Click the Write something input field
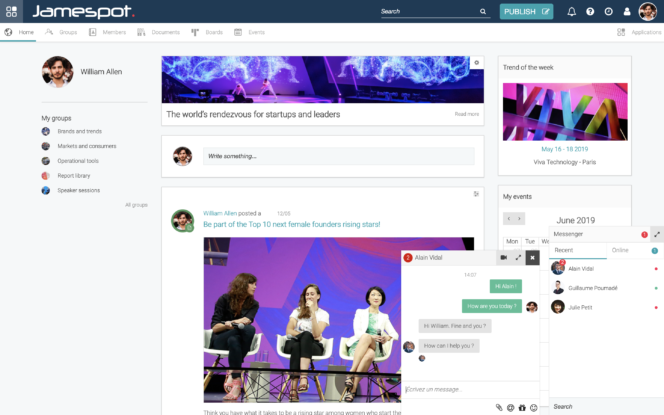Image resolution: width=664 pixels, height=415 pixels. click(338, 156)
